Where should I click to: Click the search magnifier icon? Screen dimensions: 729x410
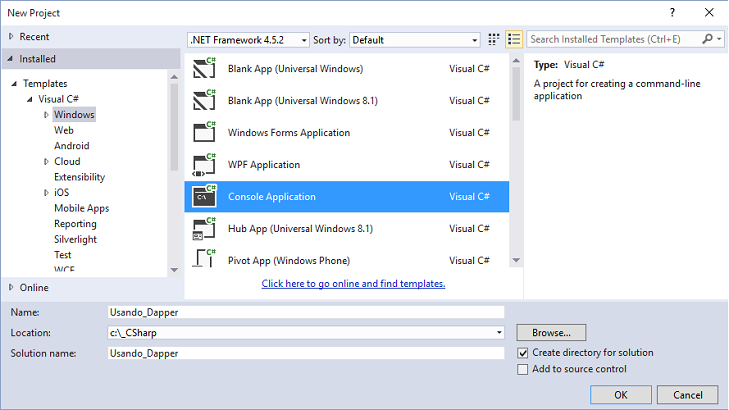pyautogui.click(x=707, y=39)
